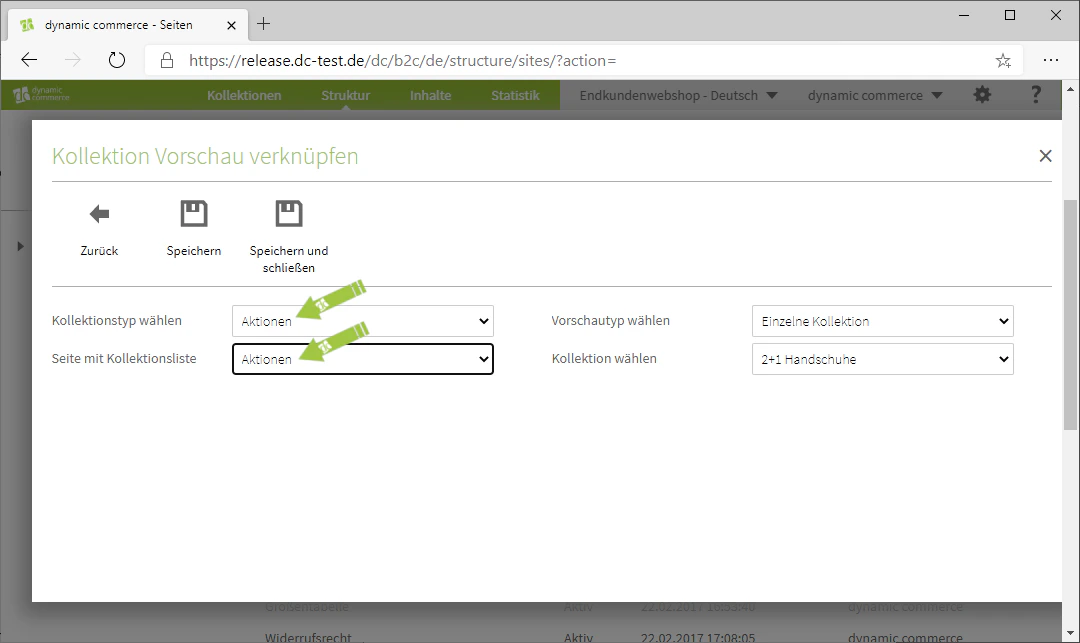The height and width of the screenshot is (643, 1080).
Task: Open a new browser tab
Action: point(263,24)
